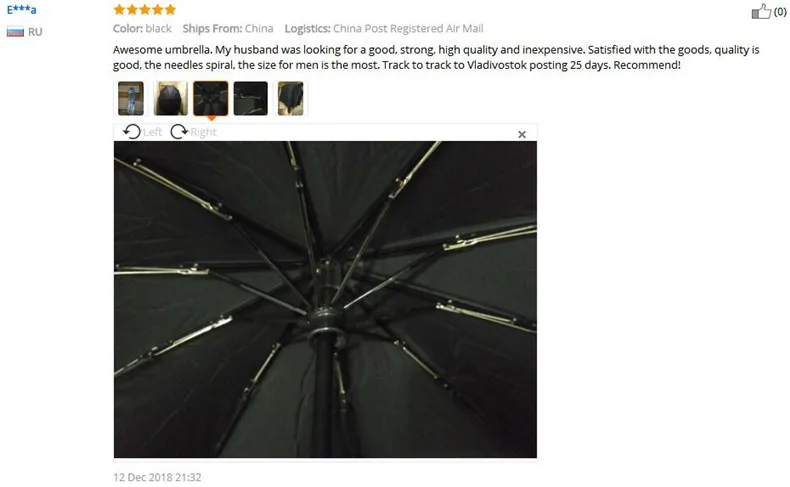The height and width of the screenshot is (487, 790).
Task: Rotate the photo with the Left arrow icon
Action: [x=131, y=132]
